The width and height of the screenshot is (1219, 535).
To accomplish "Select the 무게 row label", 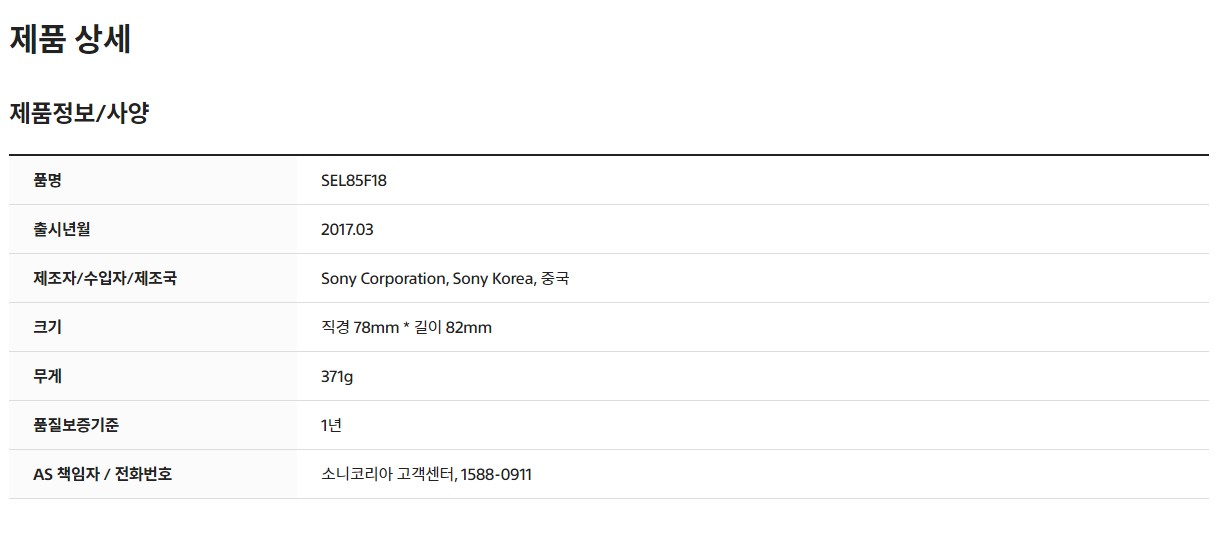I will click(x=48, y=376).
